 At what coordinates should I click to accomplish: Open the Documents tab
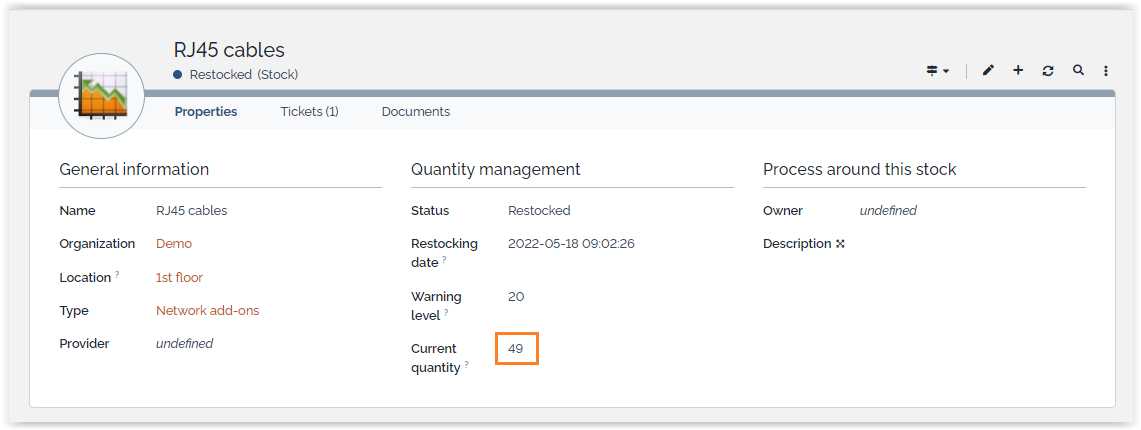point(415,112)
